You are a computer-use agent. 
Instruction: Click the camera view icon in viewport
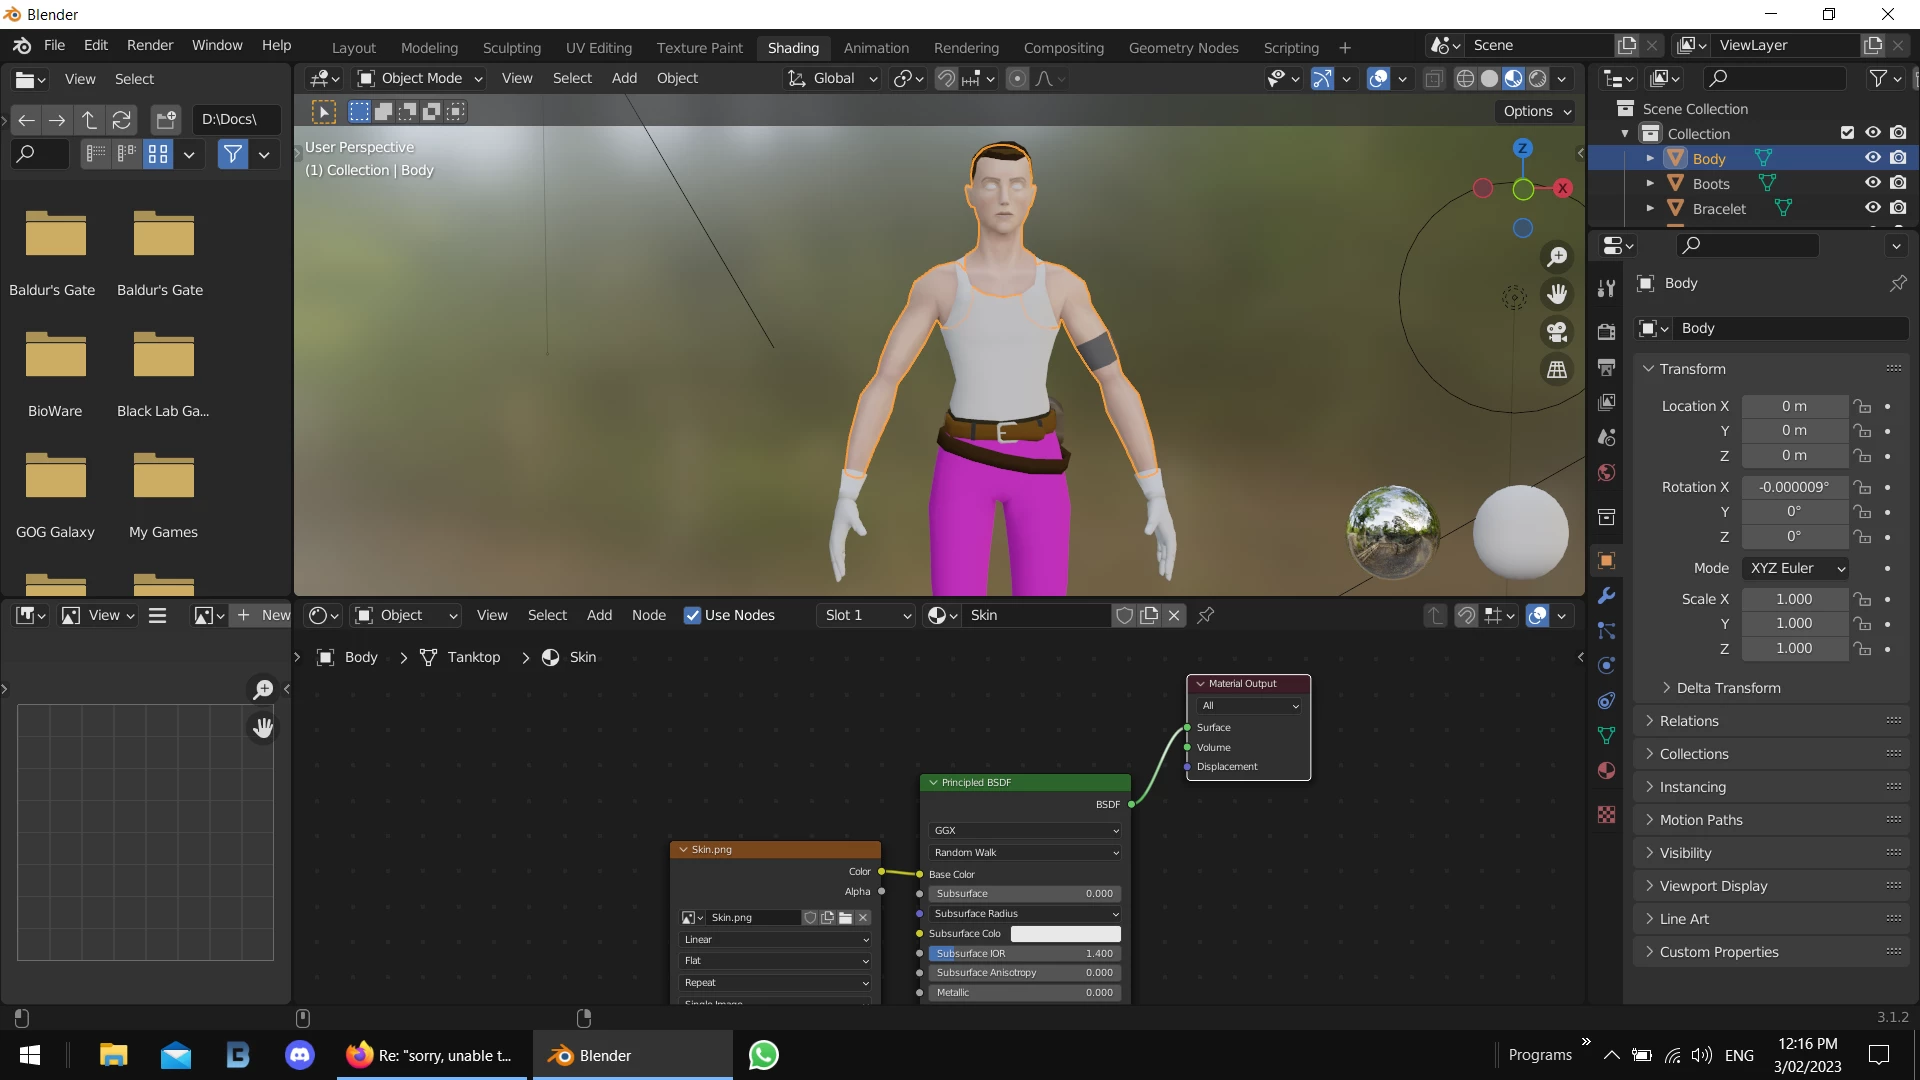1557,332
